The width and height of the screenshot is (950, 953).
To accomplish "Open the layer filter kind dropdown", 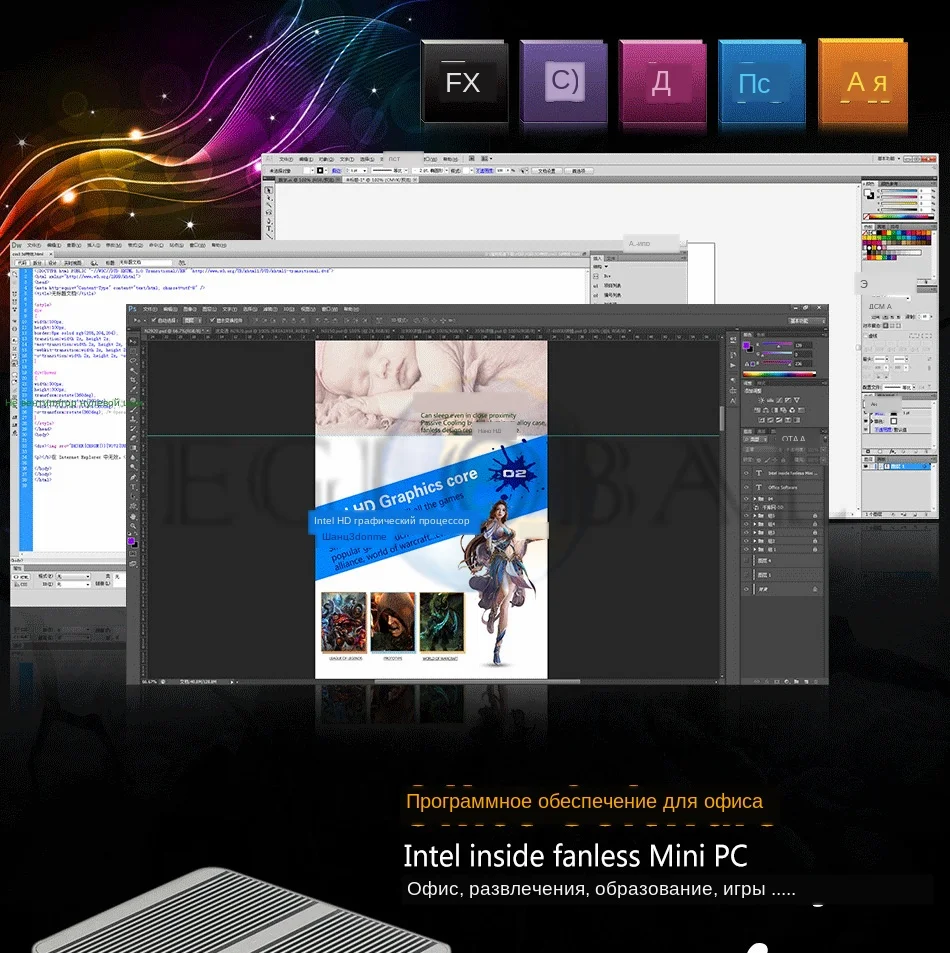I will (756, 439).
